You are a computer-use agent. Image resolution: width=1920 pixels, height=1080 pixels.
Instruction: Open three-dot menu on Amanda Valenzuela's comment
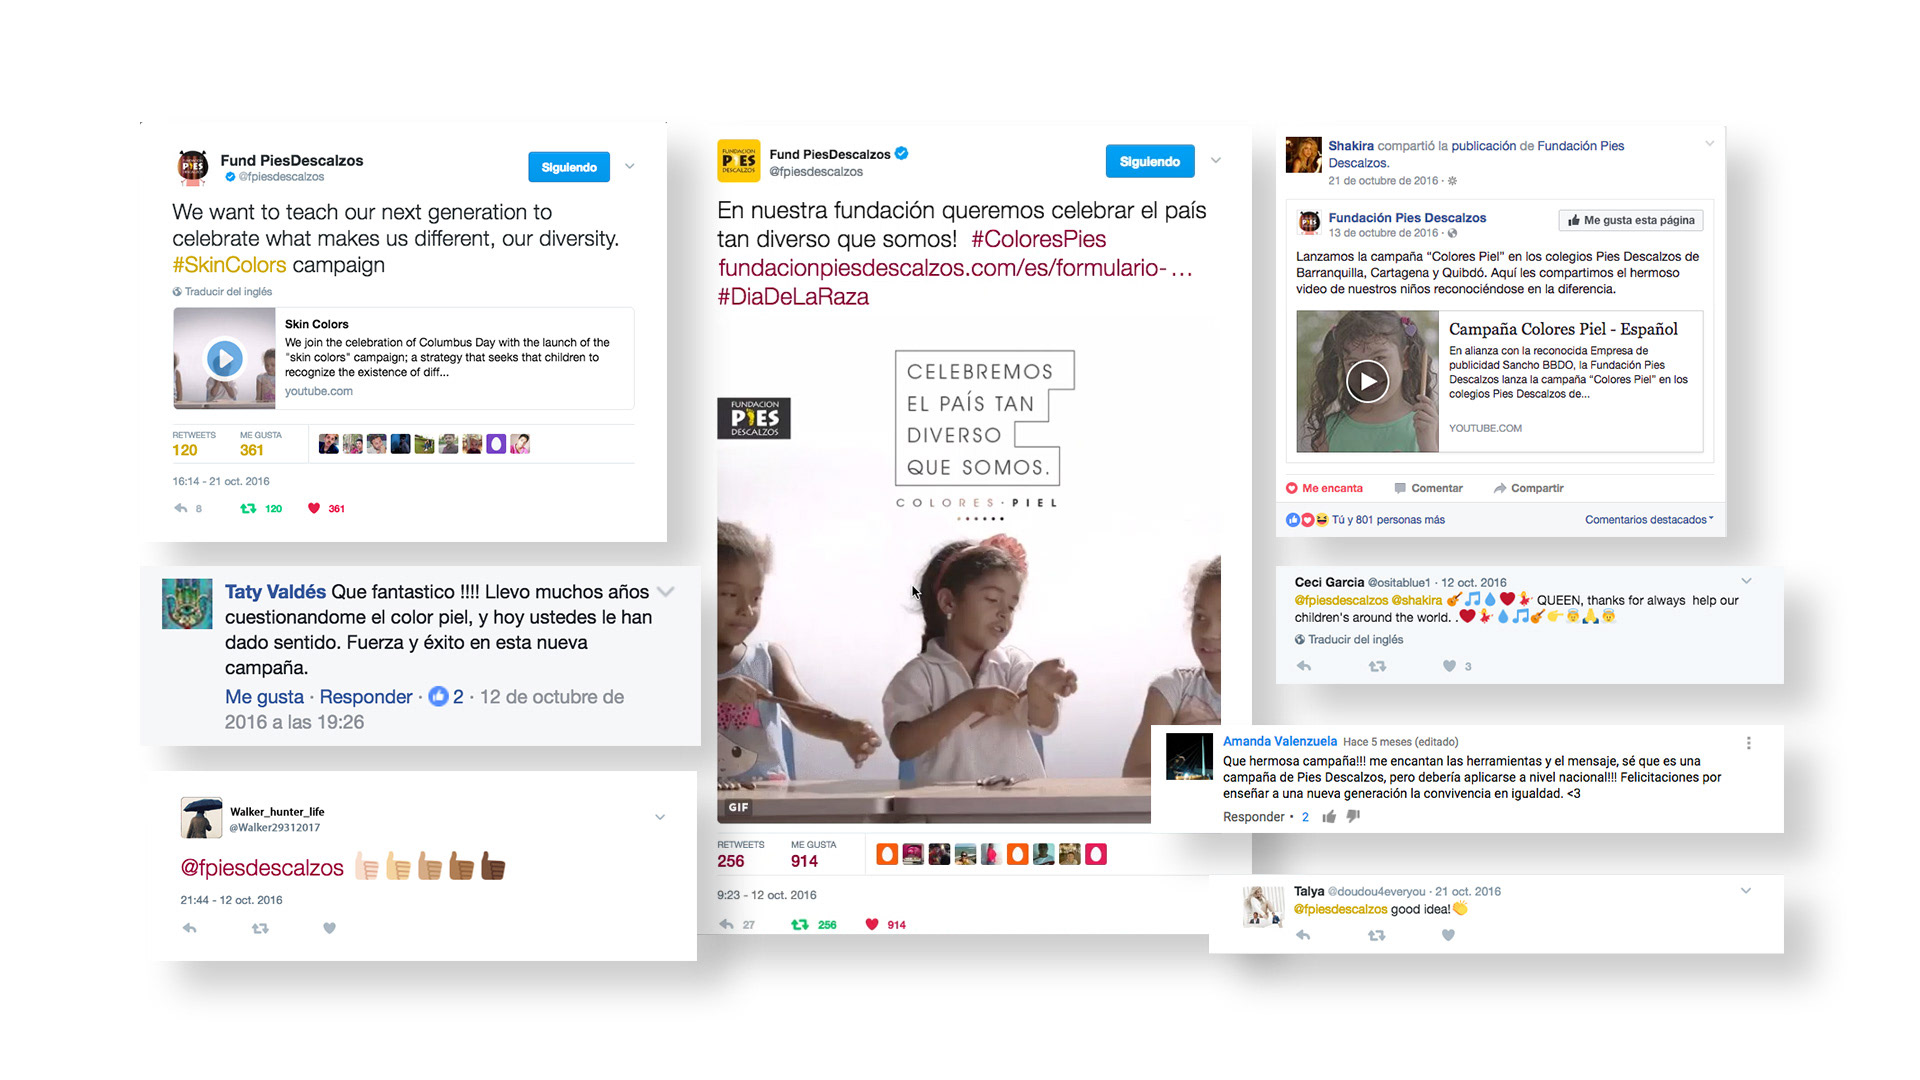pos(1748,743)
